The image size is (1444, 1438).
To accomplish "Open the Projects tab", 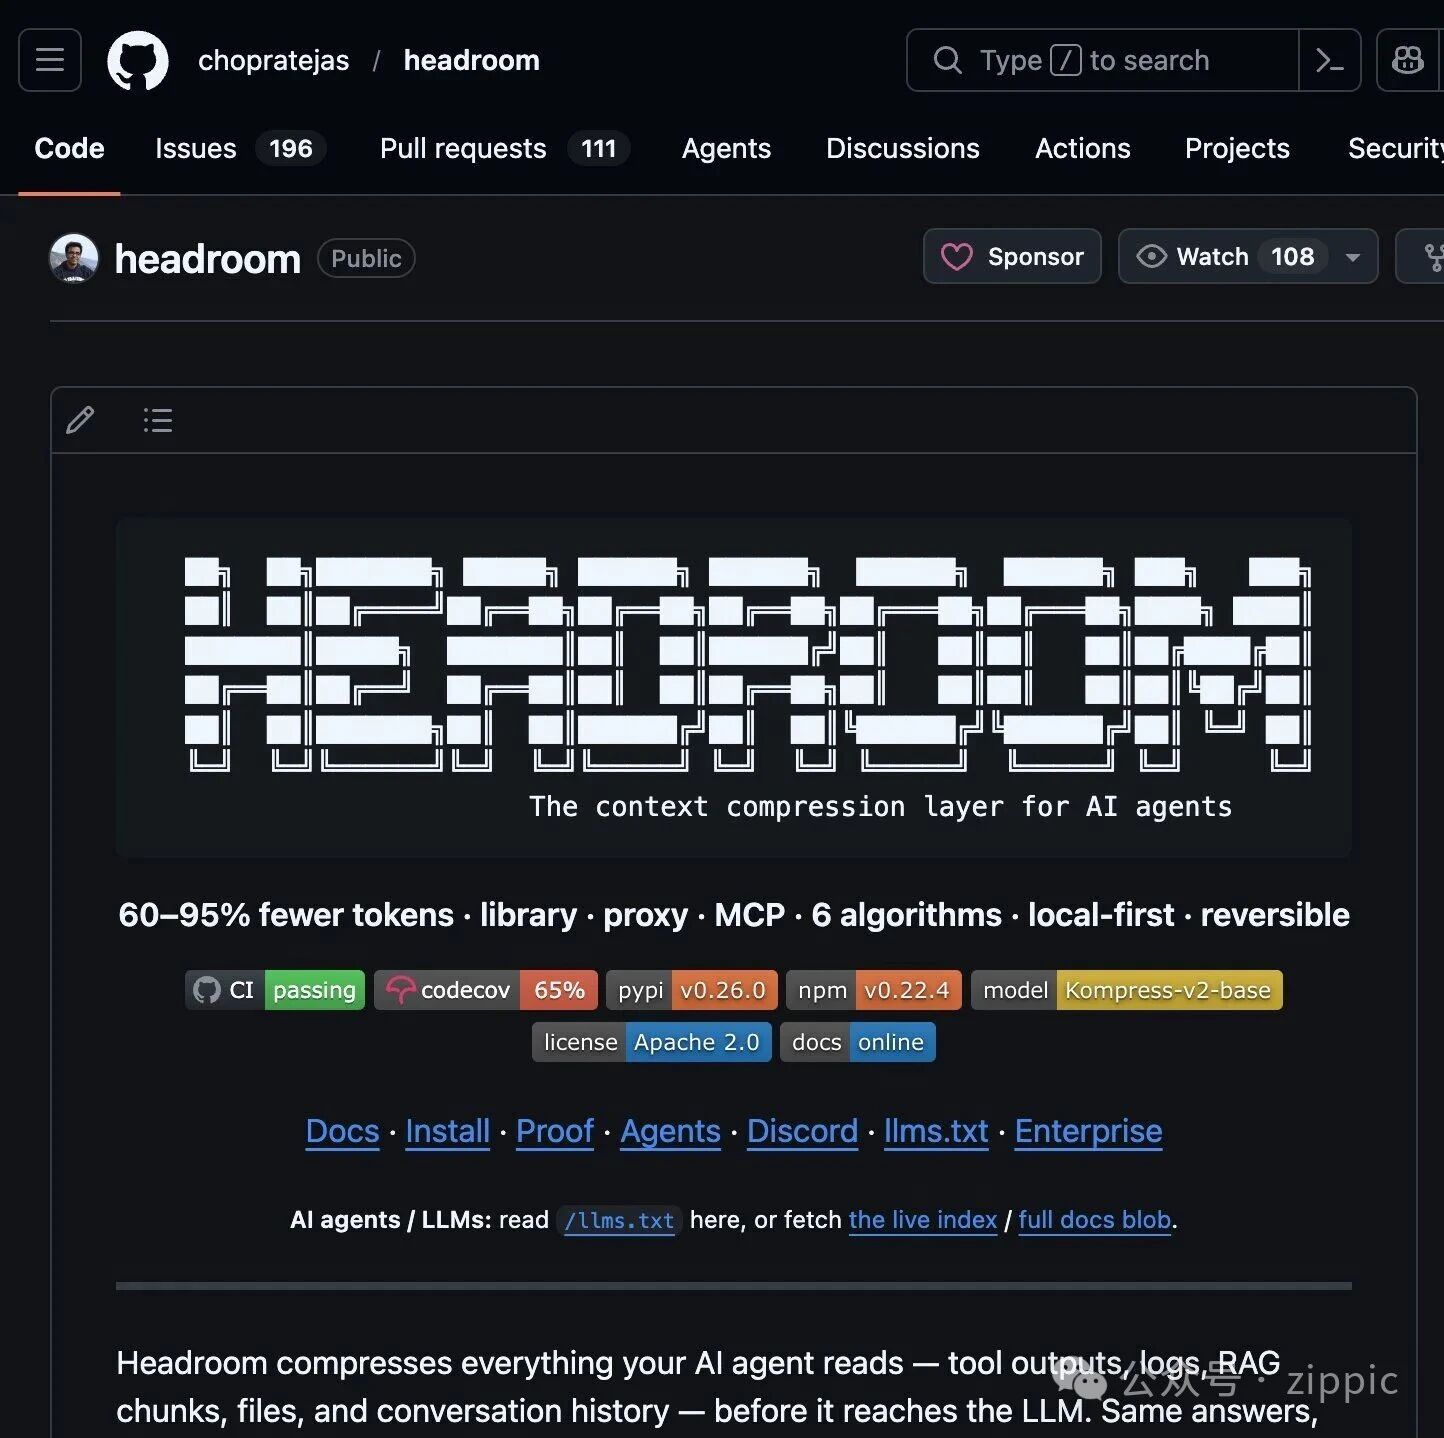I will [x=1237, y=148].
